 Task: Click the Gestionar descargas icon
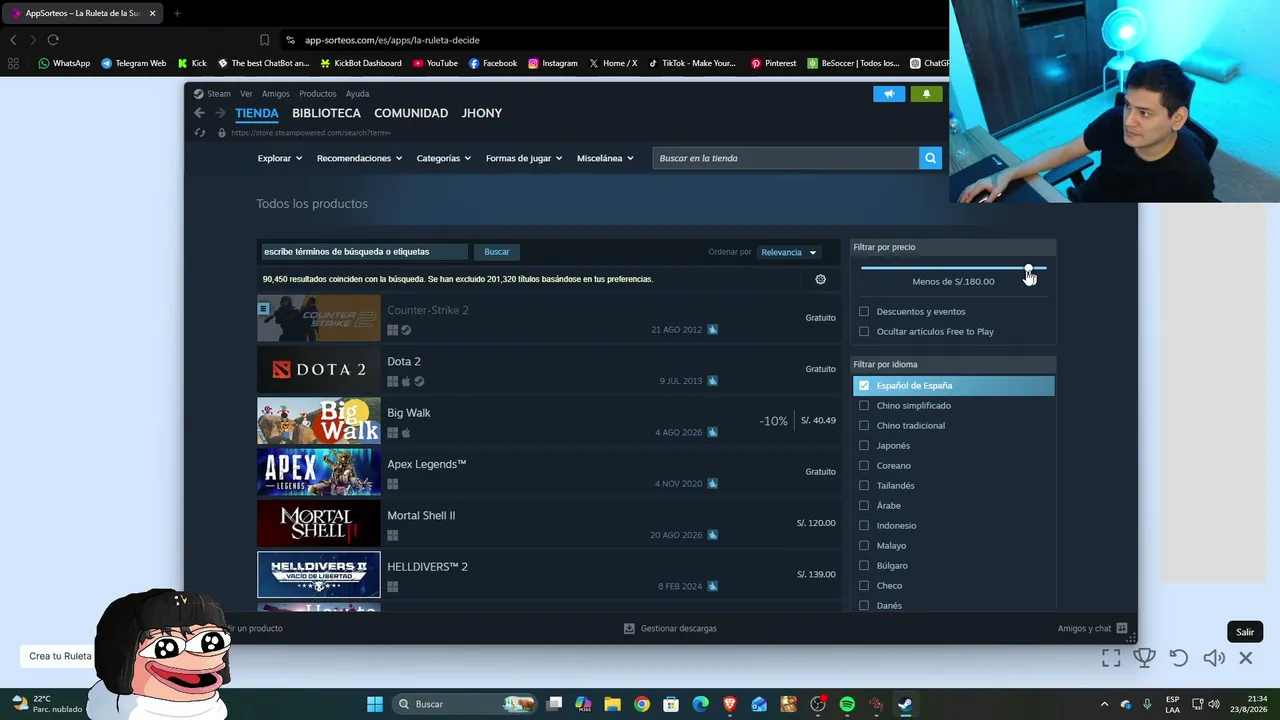[629, 628]
